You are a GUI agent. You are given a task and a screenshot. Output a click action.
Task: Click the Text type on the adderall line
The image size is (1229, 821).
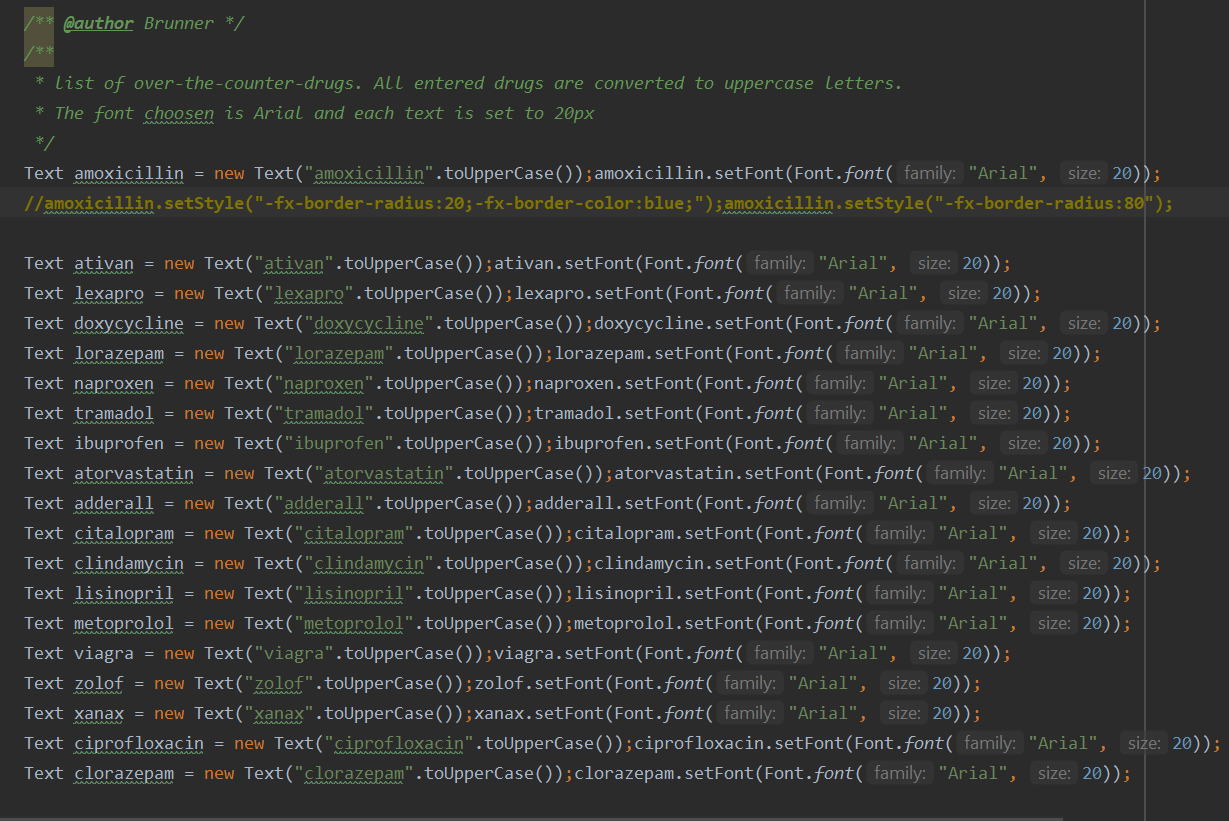44,503
